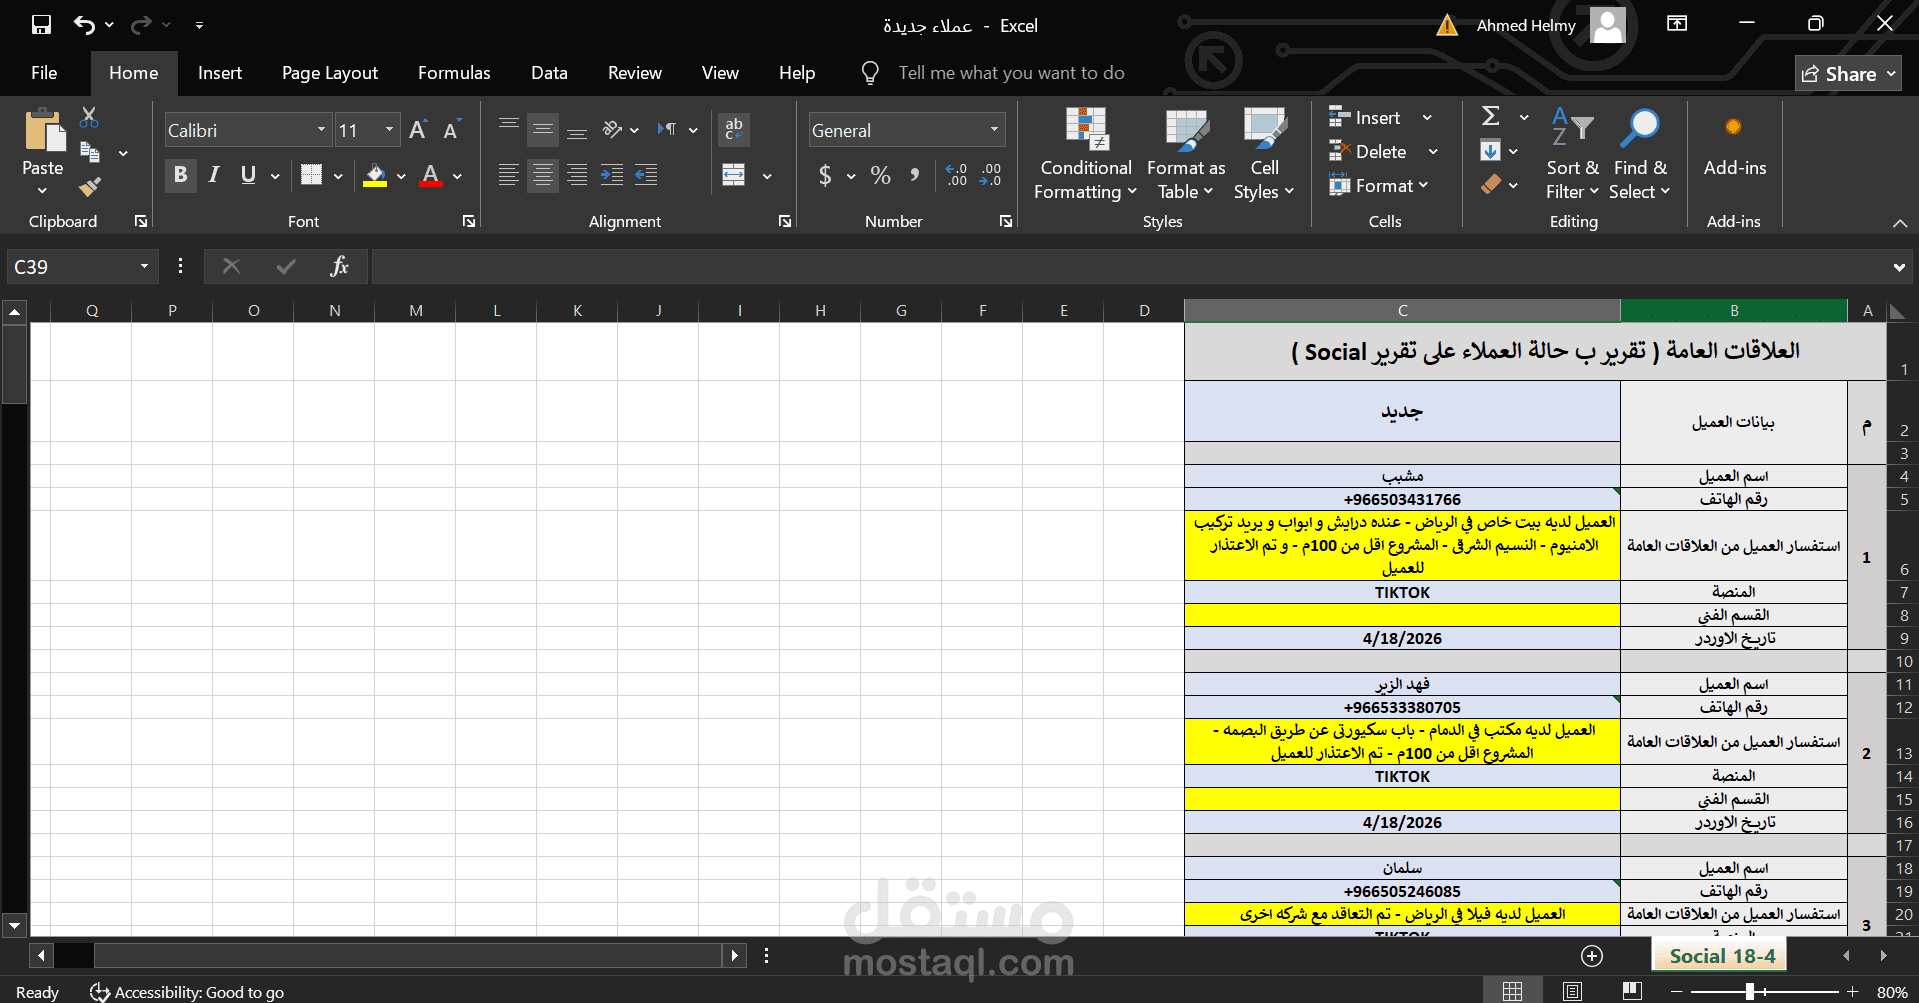Click the Increase Decimal icon
The image size is (1919, 1003).
coord(957,176)
